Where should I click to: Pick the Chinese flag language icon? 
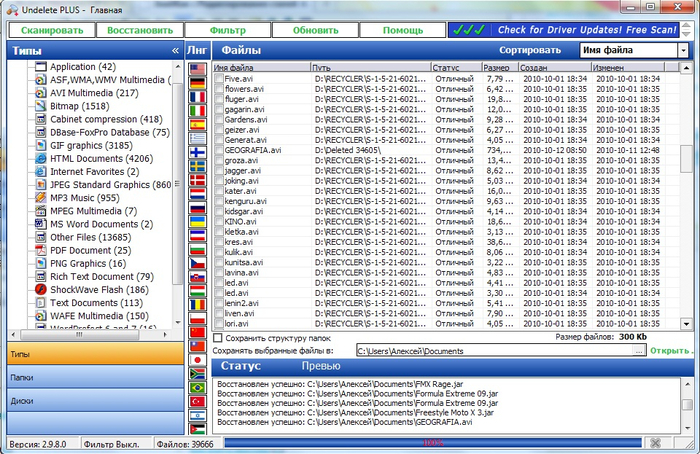197,332
